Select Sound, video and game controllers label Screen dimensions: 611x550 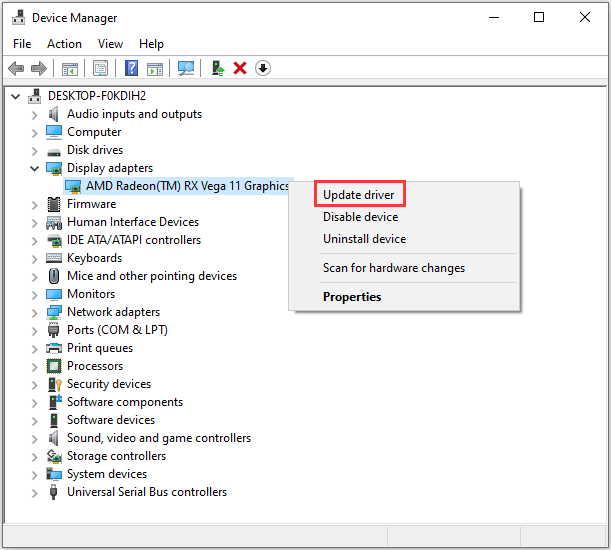tap(159, 438)
